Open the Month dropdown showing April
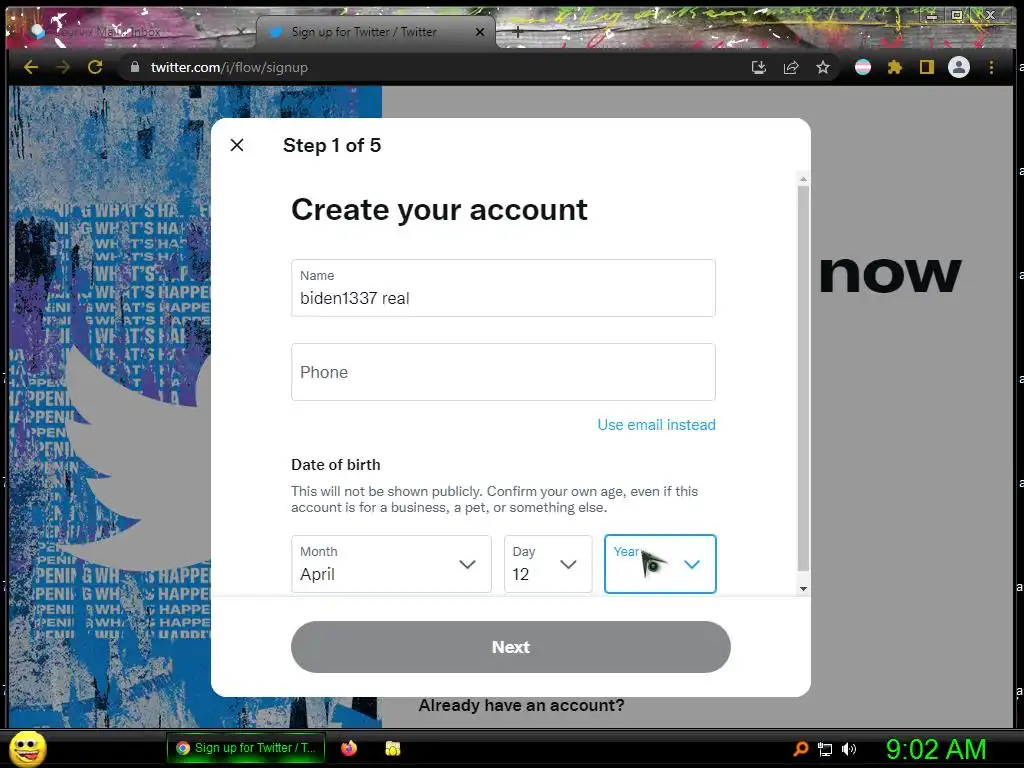 point(391,564)
